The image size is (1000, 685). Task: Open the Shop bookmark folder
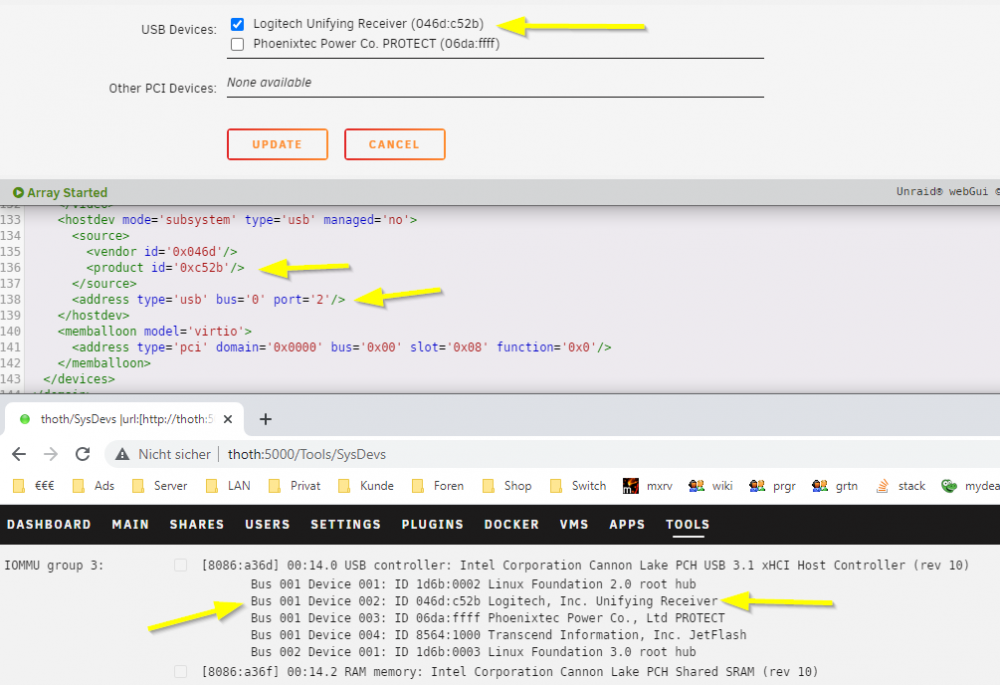[x=507, y=486]
